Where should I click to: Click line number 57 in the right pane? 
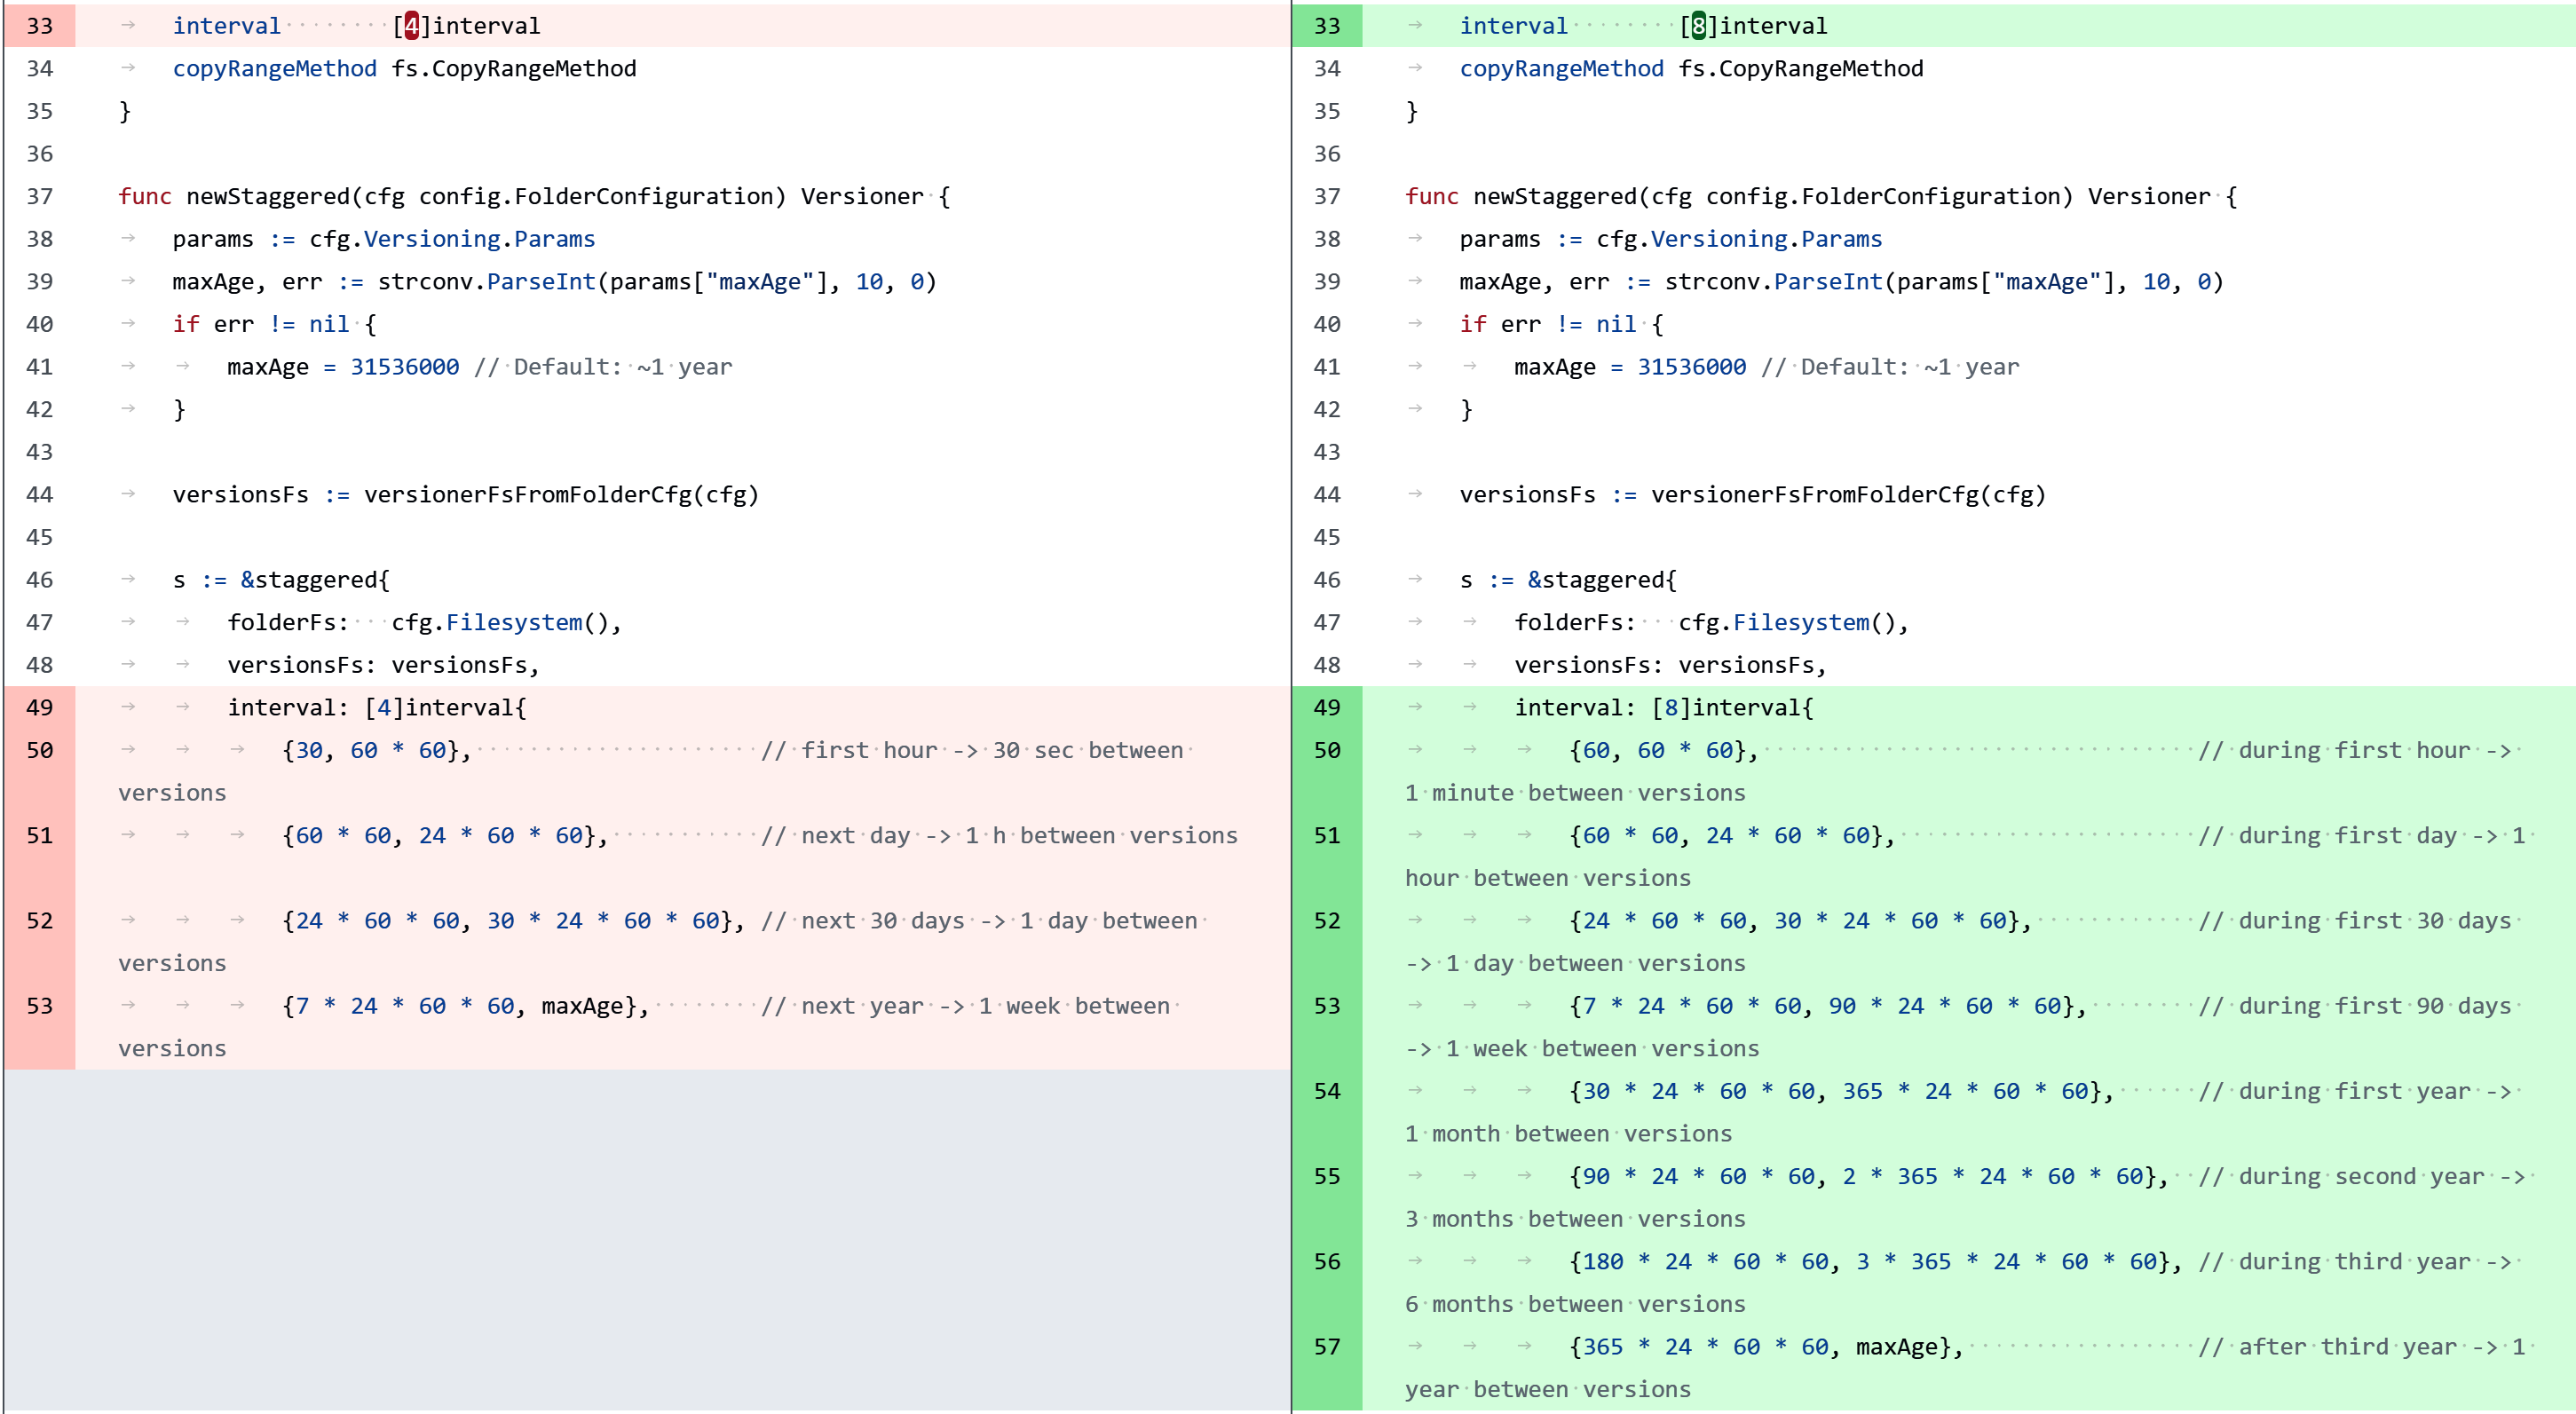pos(1327,1347)
